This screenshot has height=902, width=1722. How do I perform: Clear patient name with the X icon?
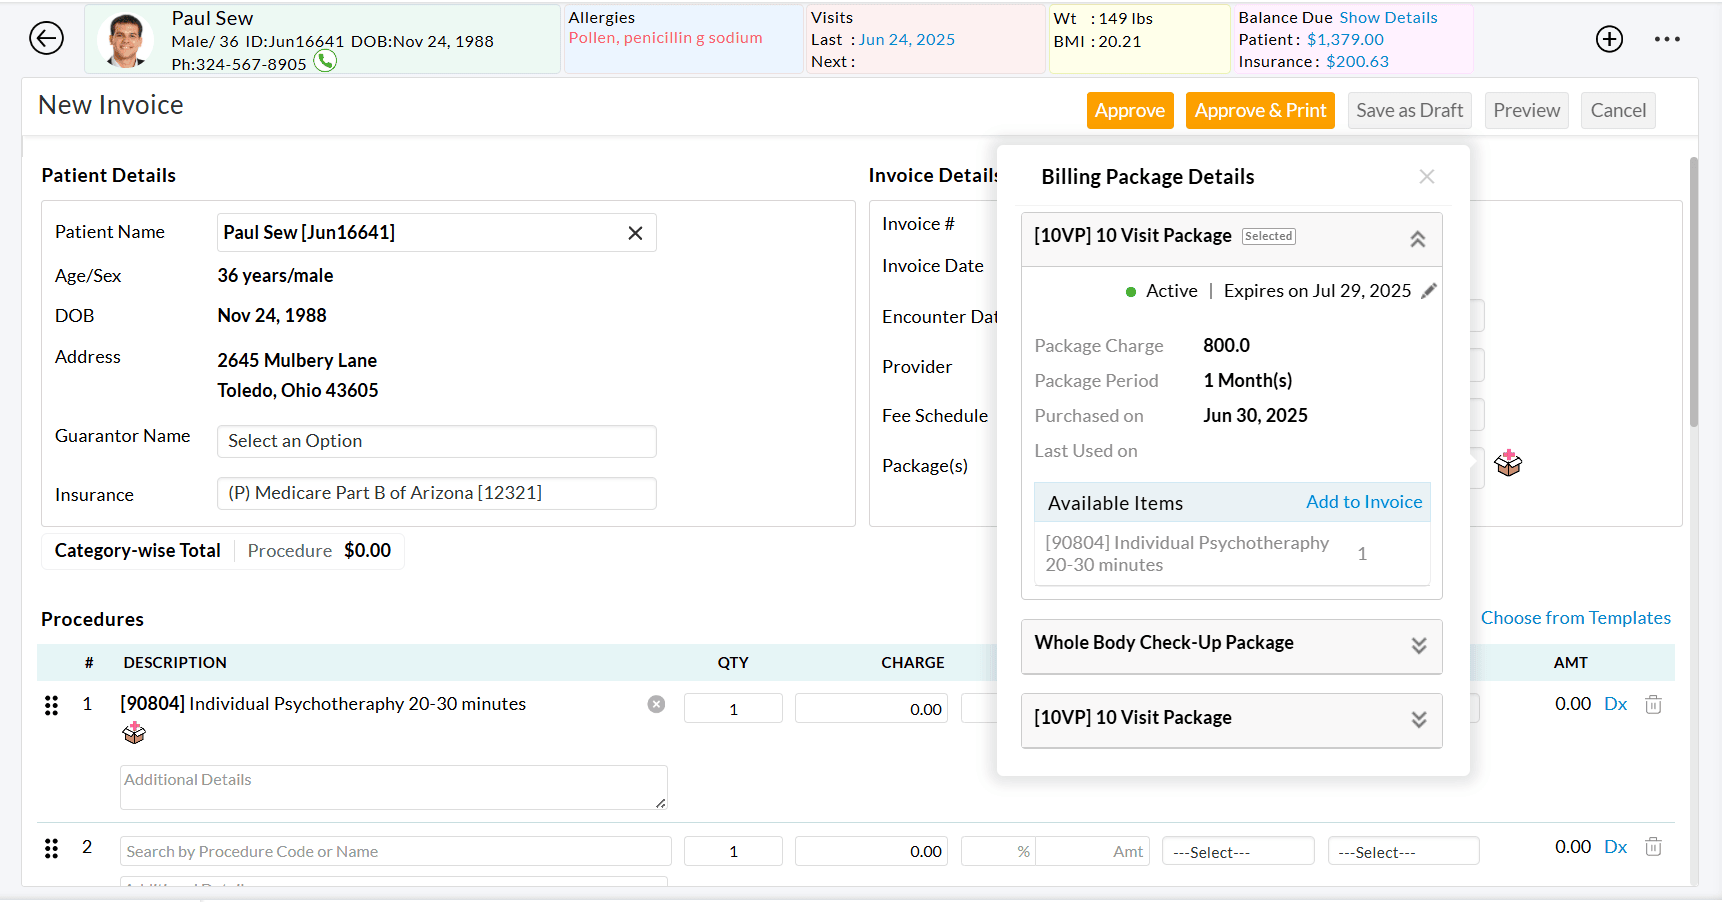tap(635, 232)
